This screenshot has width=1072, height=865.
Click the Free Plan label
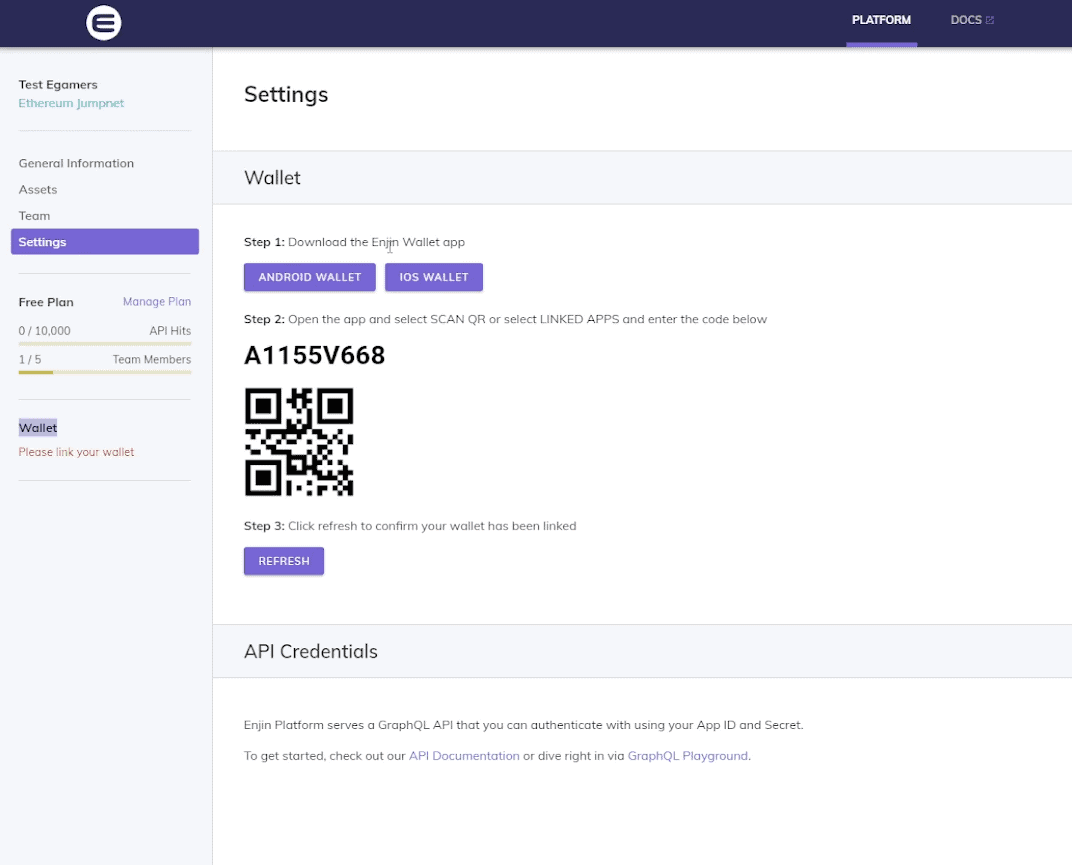click(x=46, y=302)
